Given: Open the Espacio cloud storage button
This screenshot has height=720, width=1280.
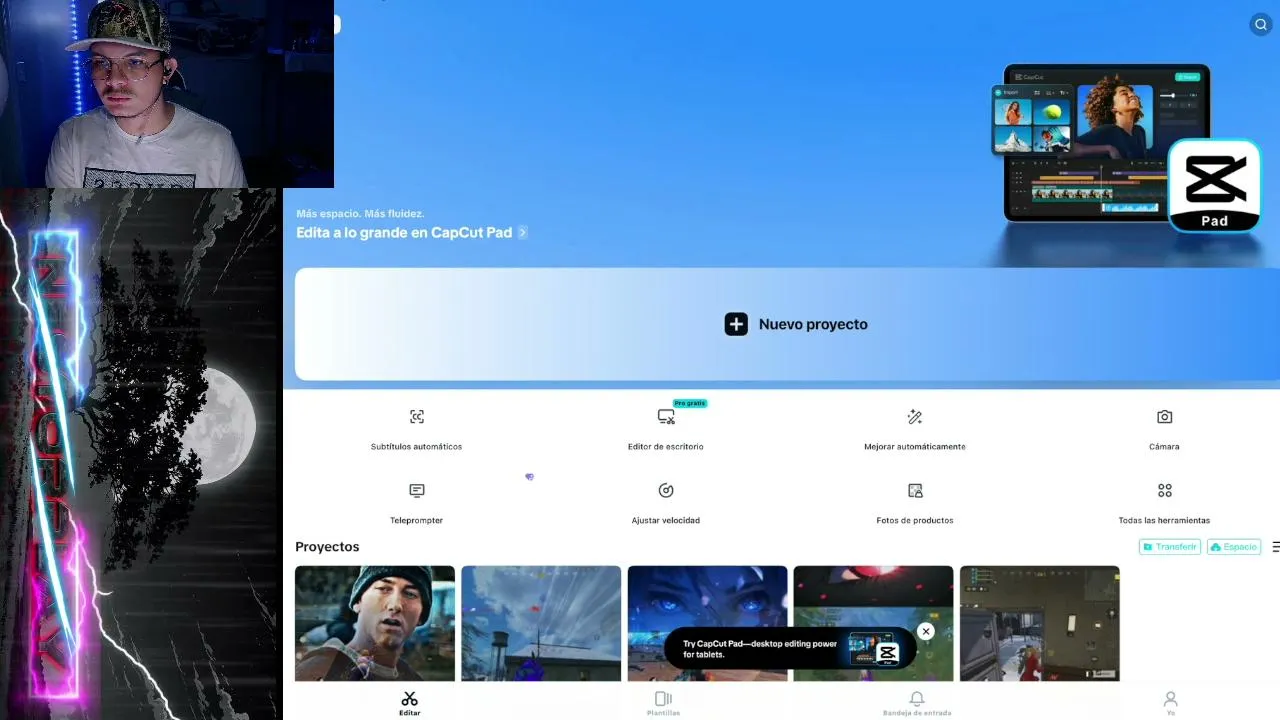Looking at the screenshot, I should 1234,547.
